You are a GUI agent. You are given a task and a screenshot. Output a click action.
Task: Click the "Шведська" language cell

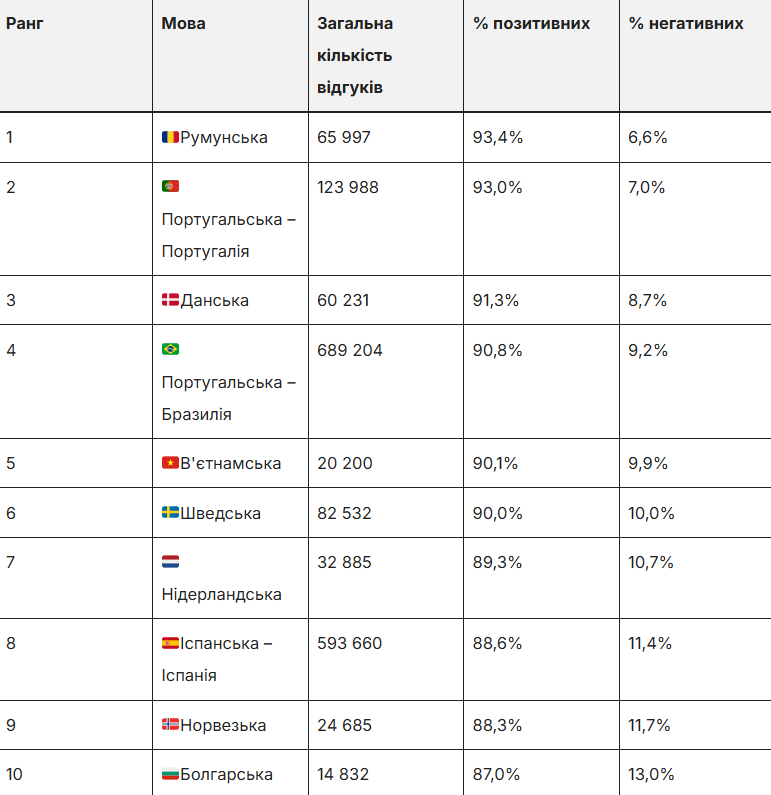click(220, 513)
